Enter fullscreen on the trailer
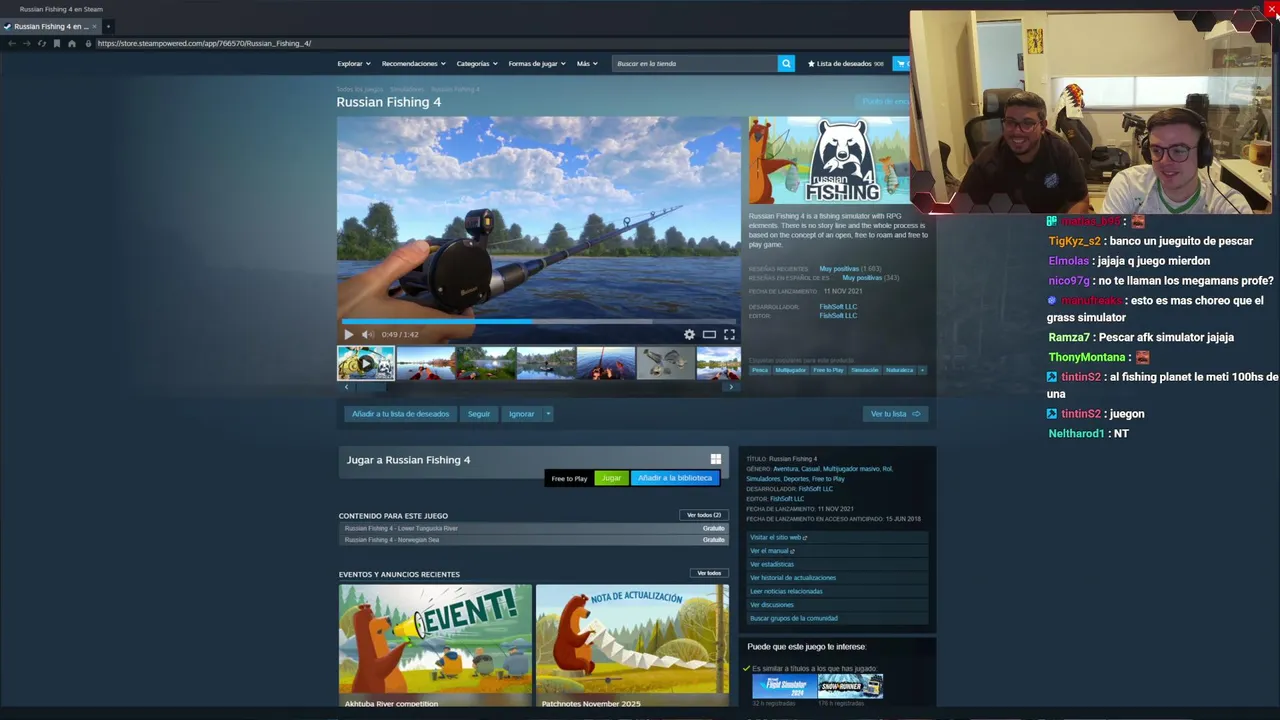The height and width of the screenshot is (720, 1280). [x=729, y=334]
